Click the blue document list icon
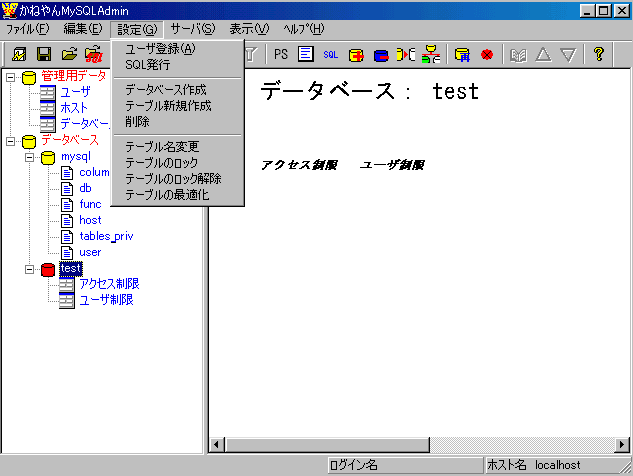The image size is (633, 476). pos(306,54)
